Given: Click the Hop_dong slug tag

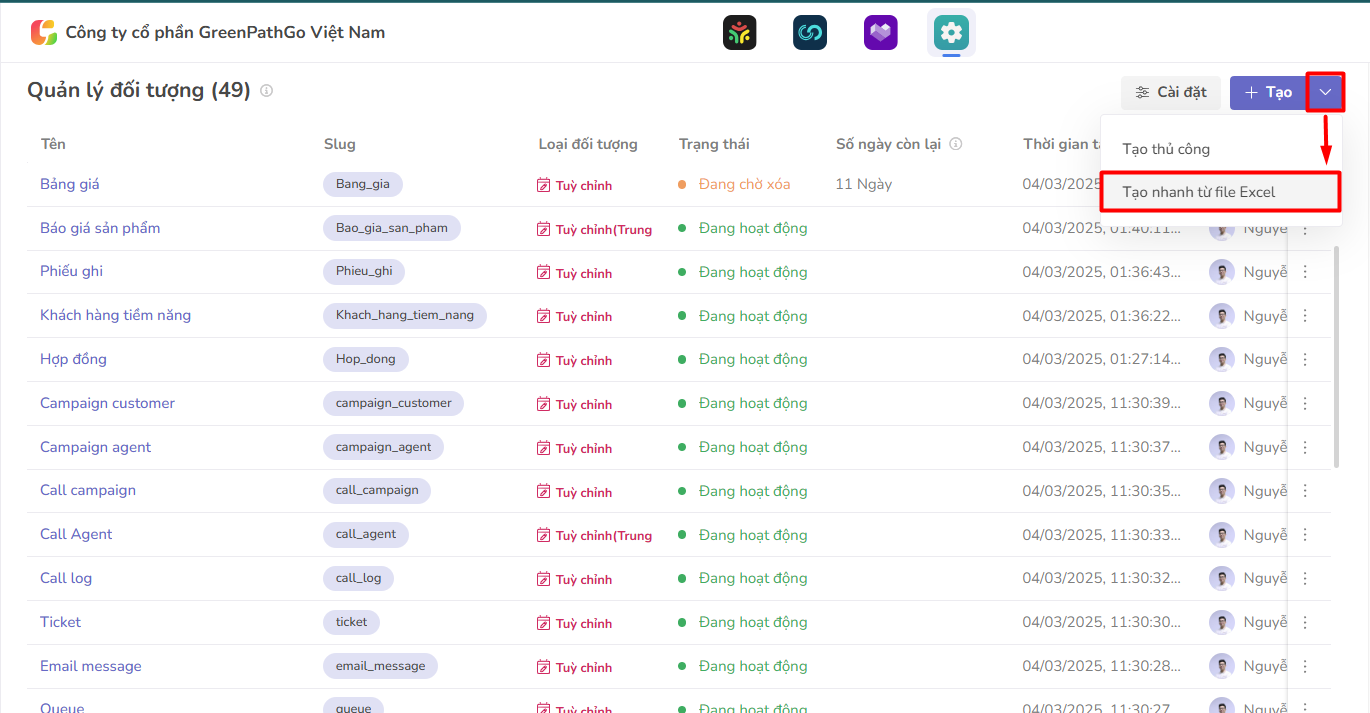Looking at the screenshot, I should click(366, 359).
